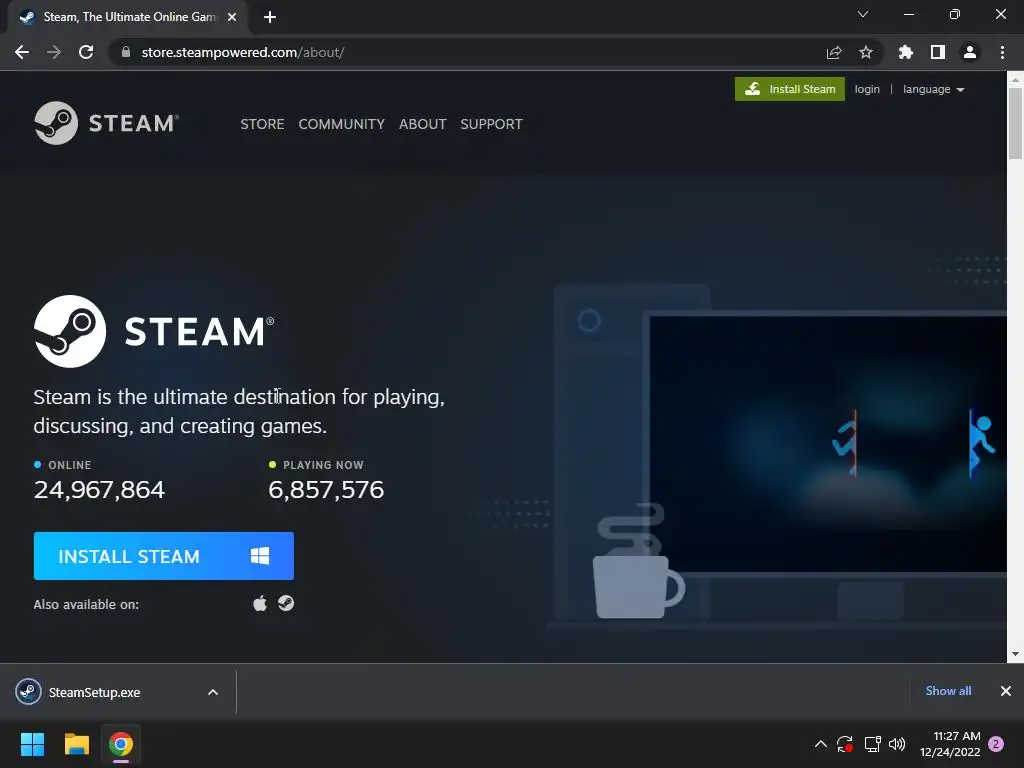1024x768 pixels.
Task: Open File Explorer from the taskbar
Action: [76, 744]
